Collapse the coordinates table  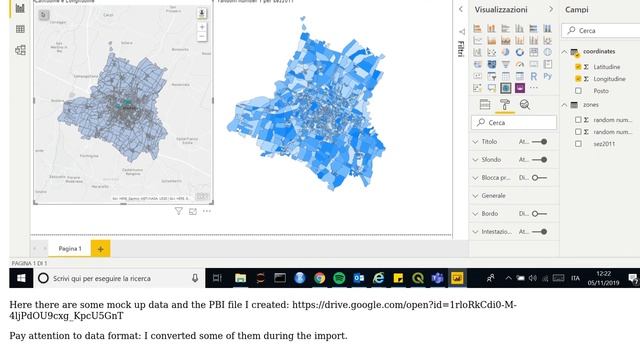(x=564, y=52)
